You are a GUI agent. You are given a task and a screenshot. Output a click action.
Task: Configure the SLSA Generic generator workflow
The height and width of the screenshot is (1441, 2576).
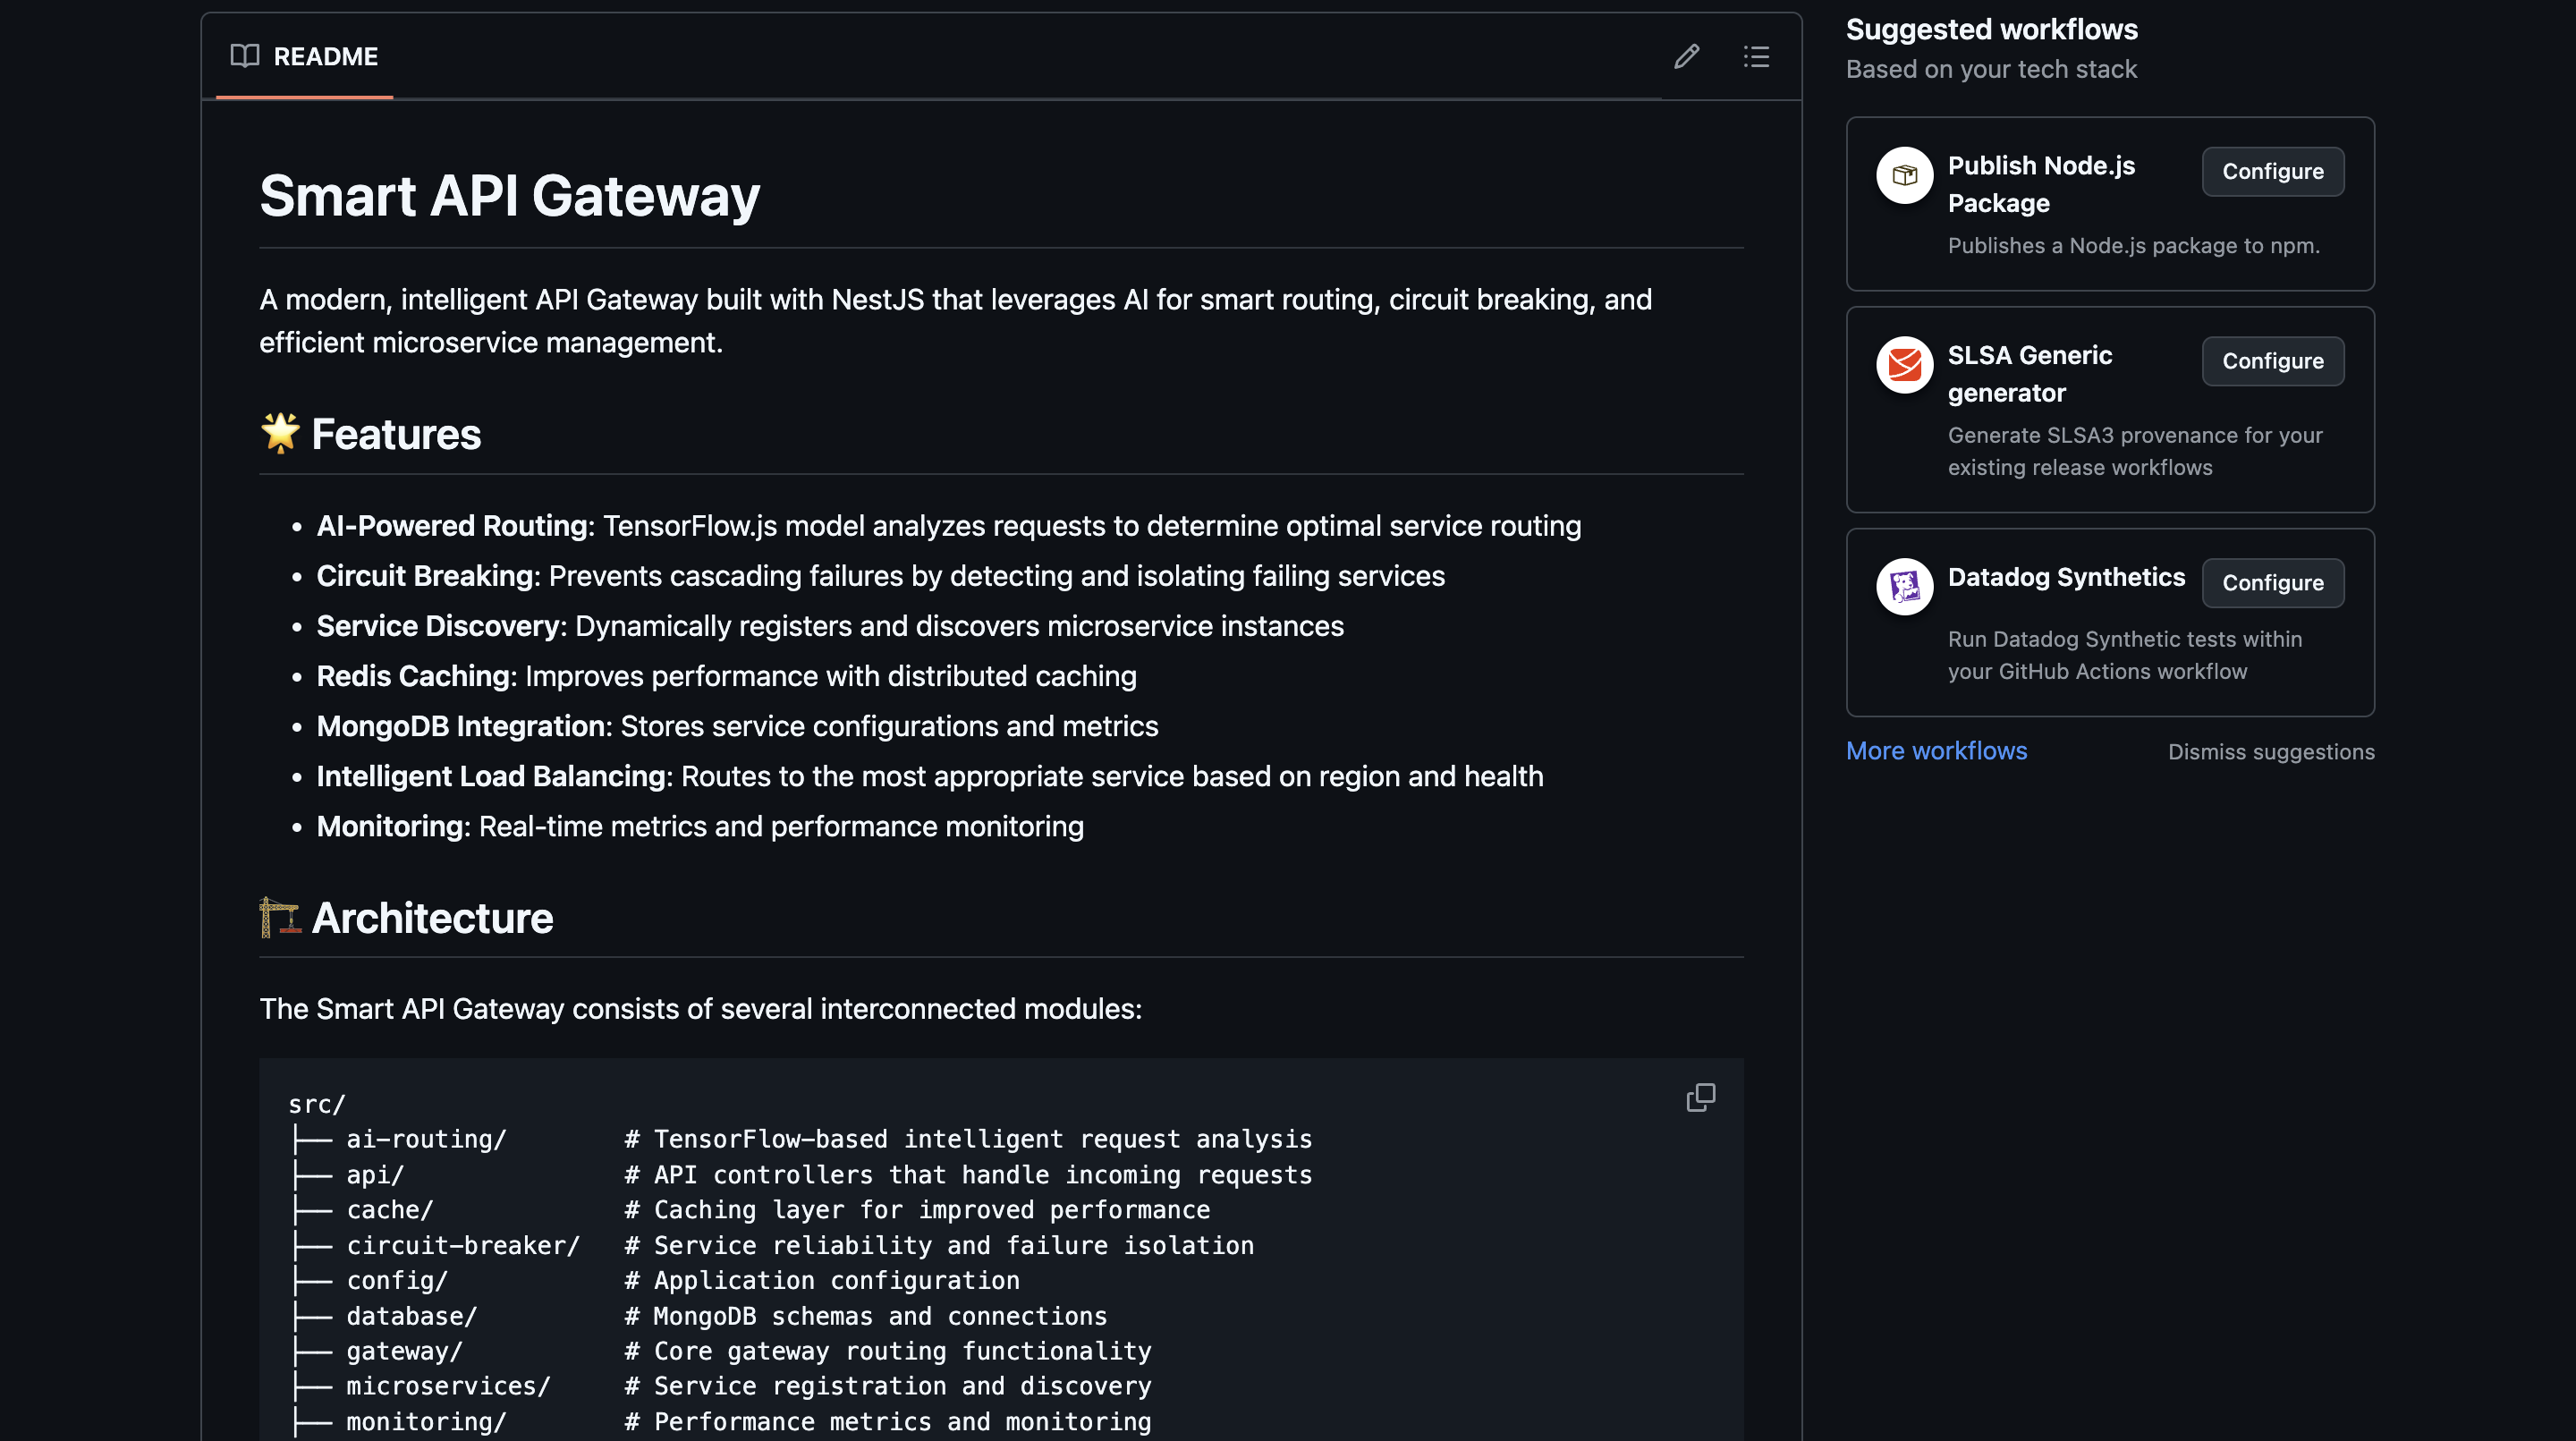pyautogui.click(x=2272, y=361)
